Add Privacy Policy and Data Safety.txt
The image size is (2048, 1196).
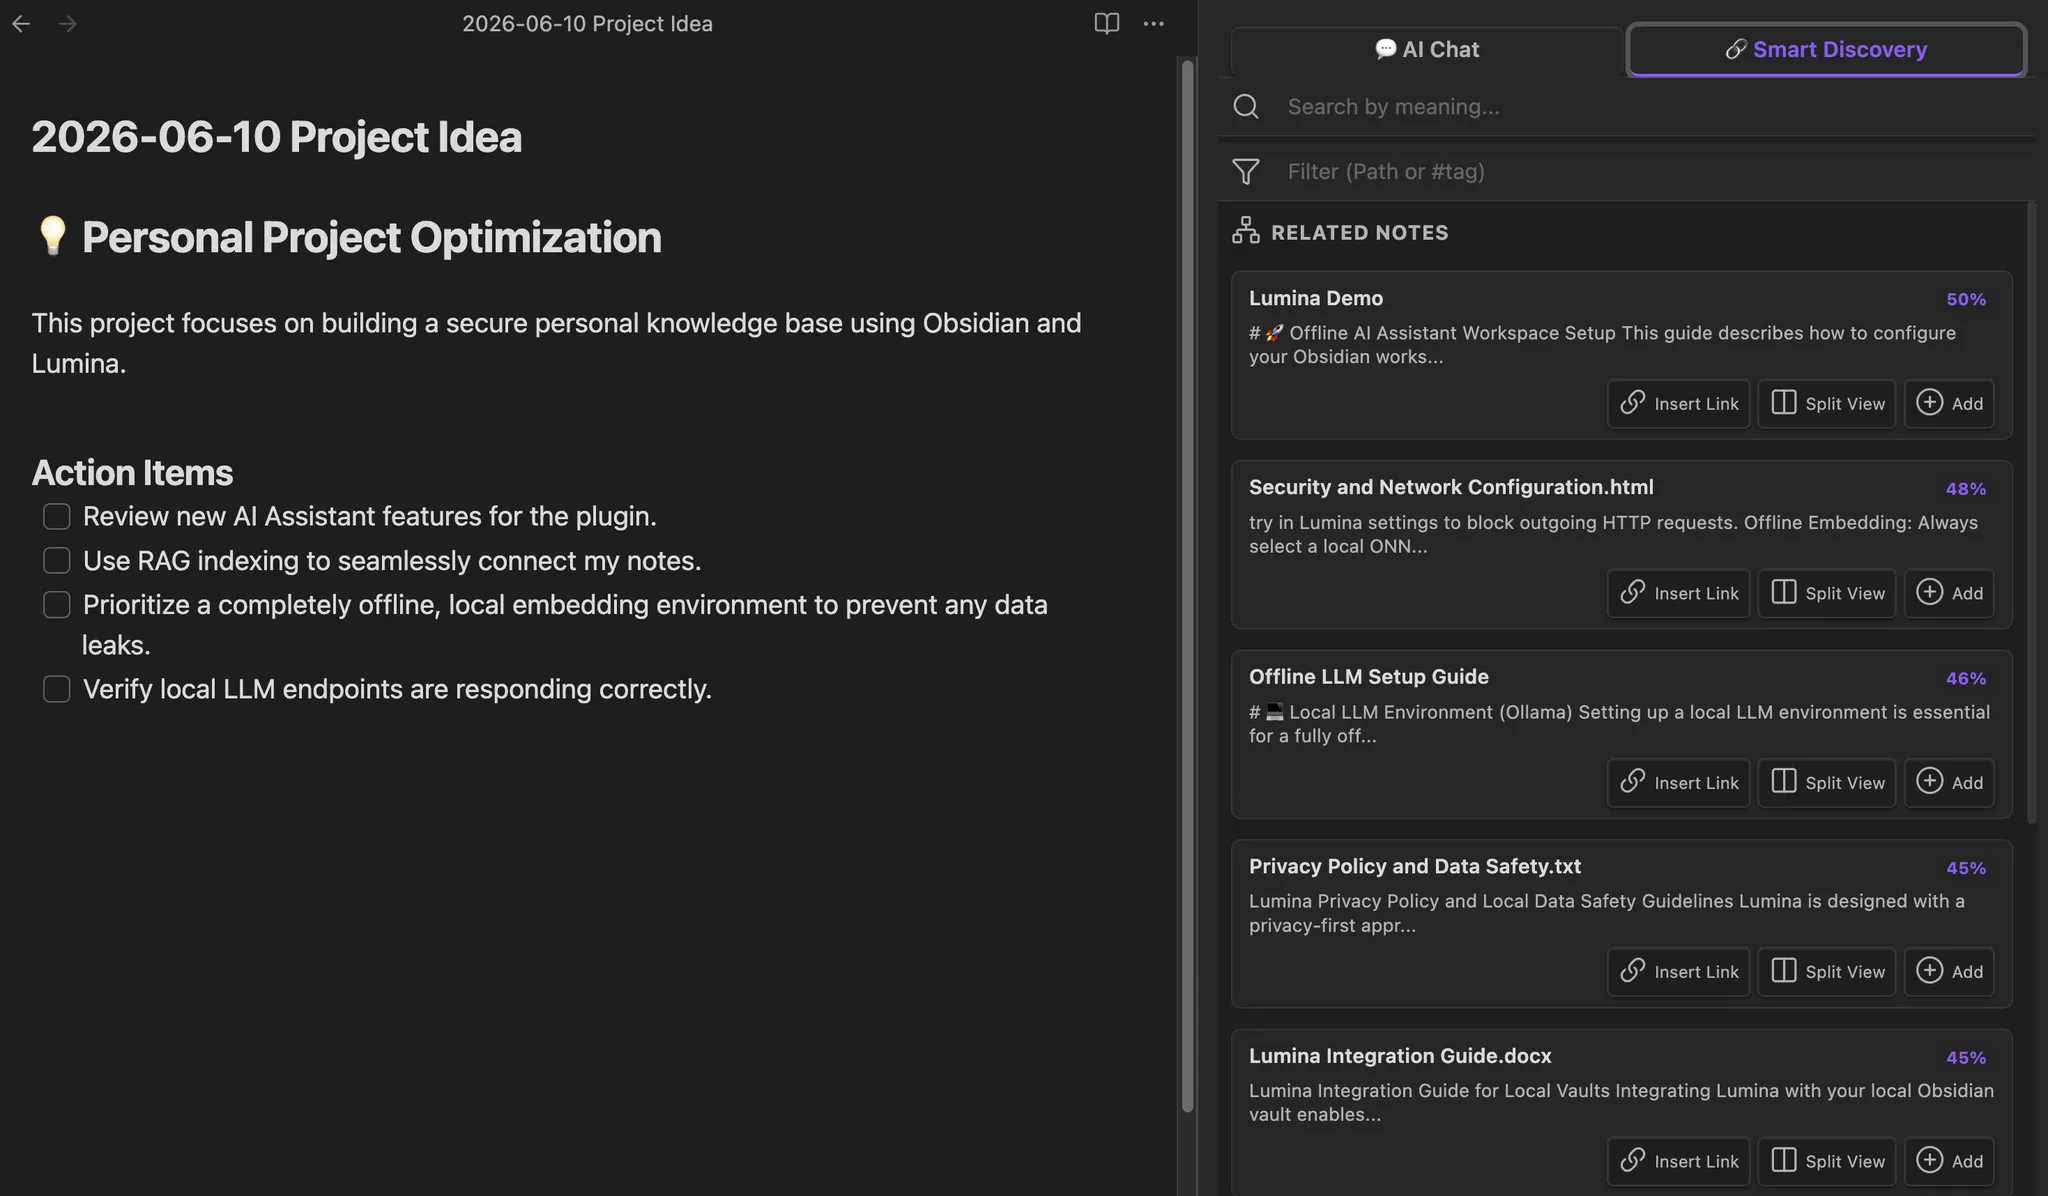point(1949,971)
